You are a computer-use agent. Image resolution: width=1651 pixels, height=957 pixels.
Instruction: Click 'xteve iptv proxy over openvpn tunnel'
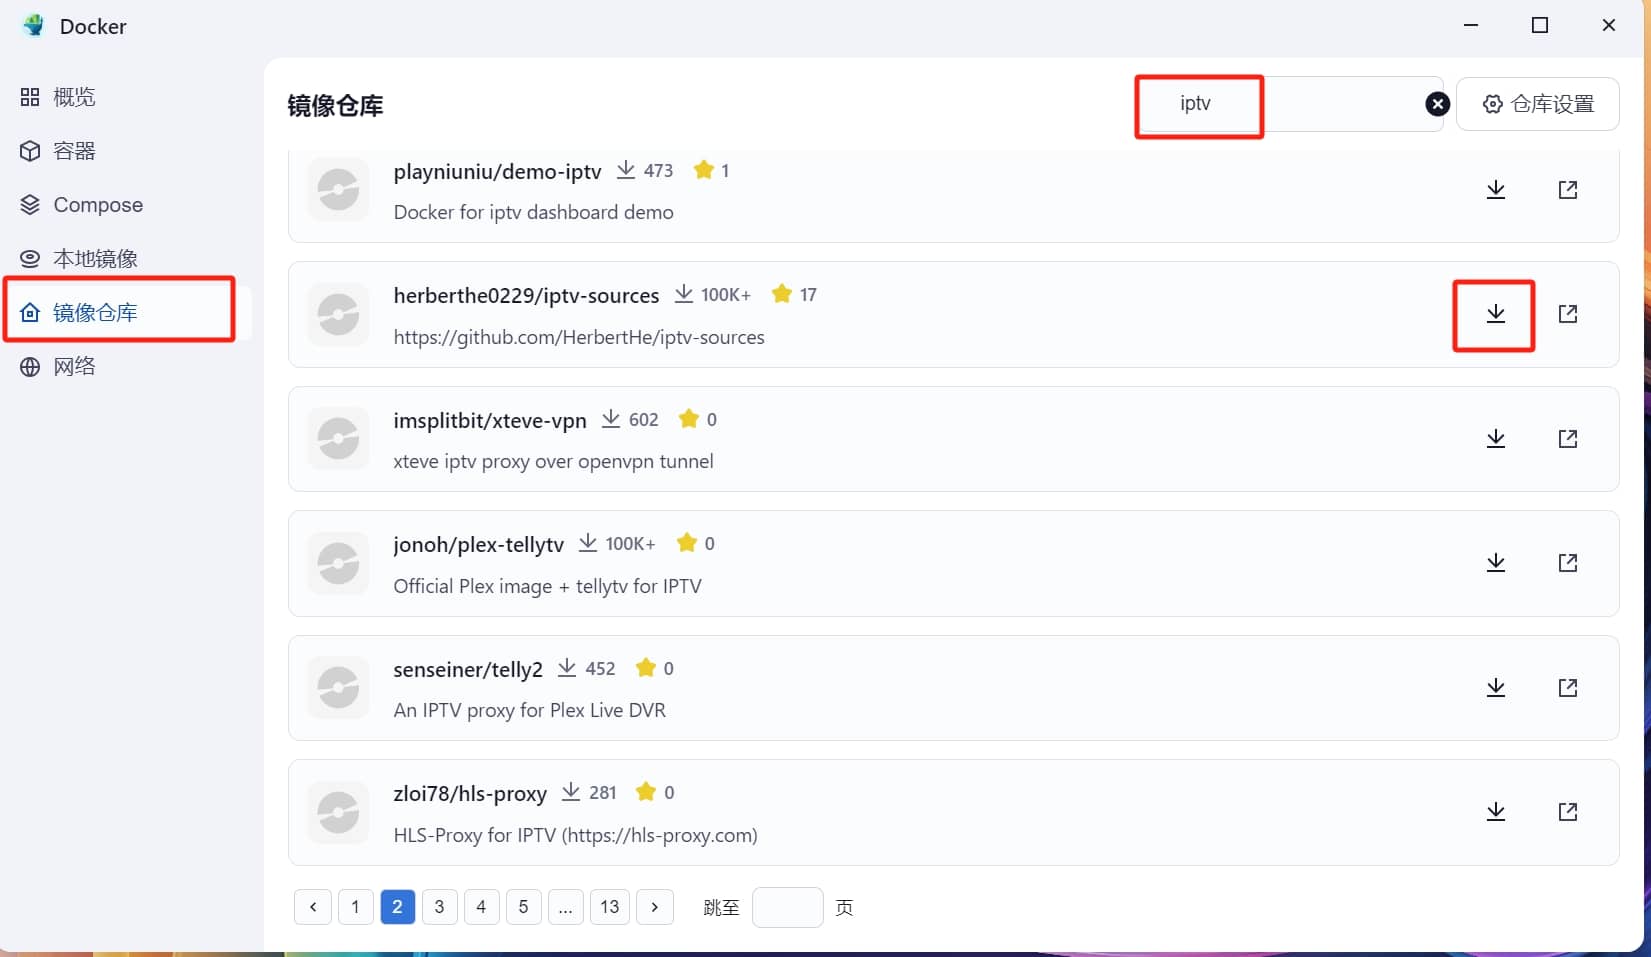pos(553,461)
